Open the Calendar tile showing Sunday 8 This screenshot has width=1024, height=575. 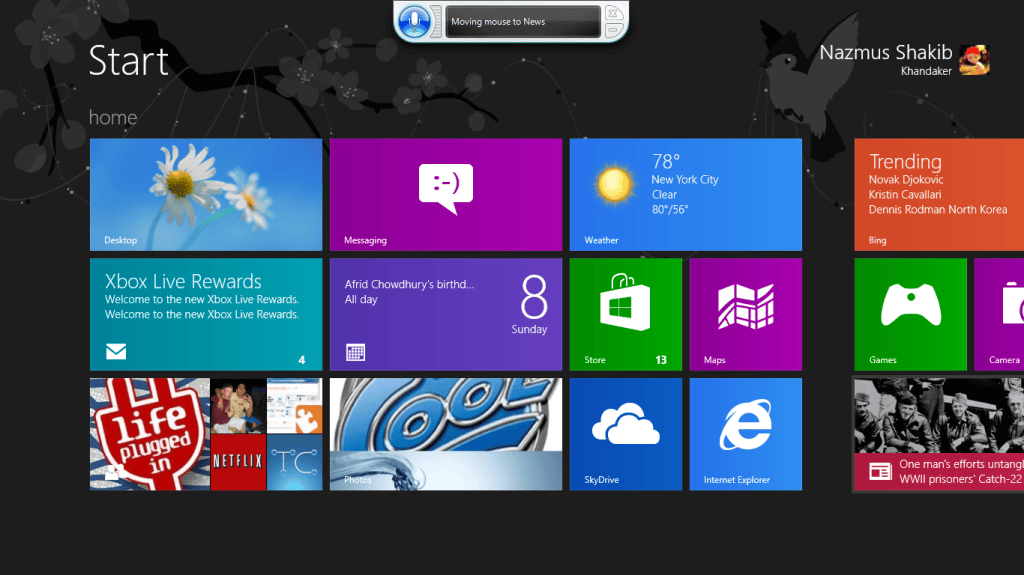445,314
